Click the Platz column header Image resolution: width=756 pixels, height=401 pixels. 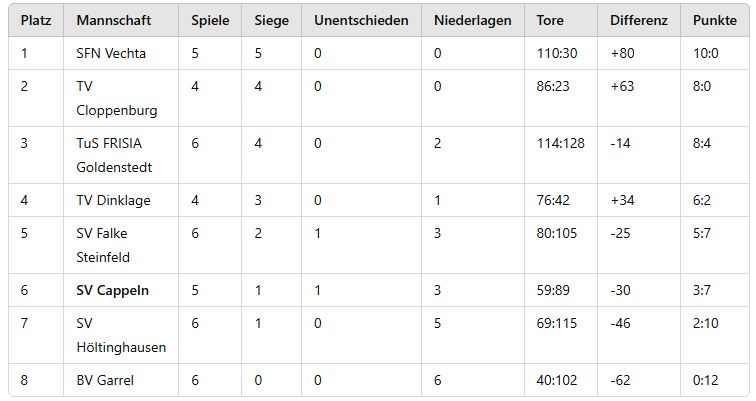36,20
